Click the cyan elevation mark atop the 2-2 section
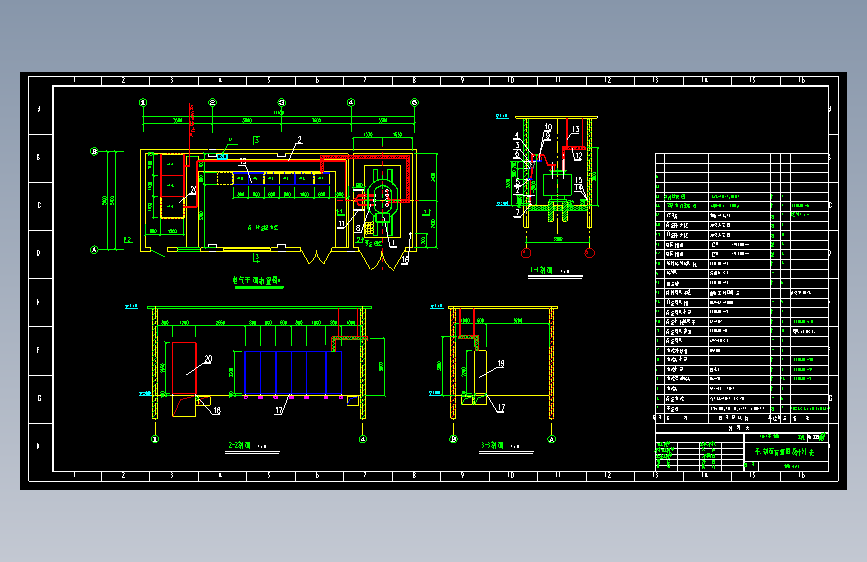This screenshot has width=867, height=562. (131, 306)
